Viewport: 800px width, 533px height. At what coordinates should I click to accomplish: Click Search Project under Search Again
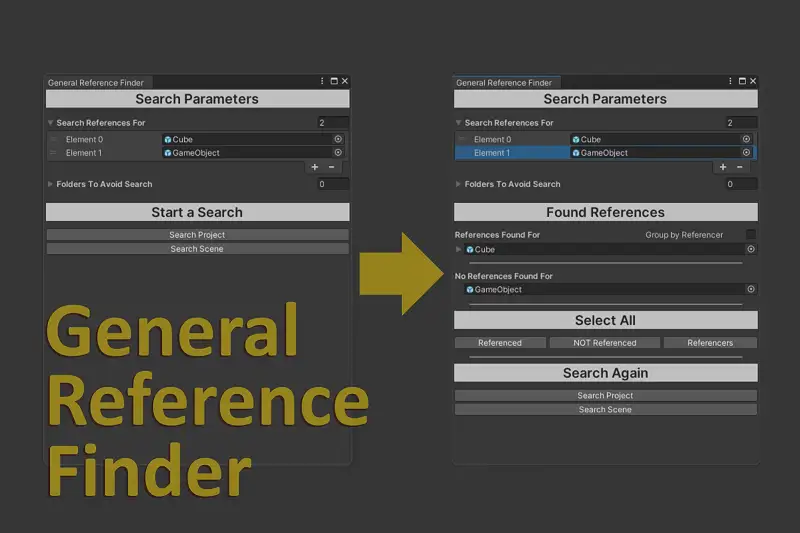[x=606, y=395]
